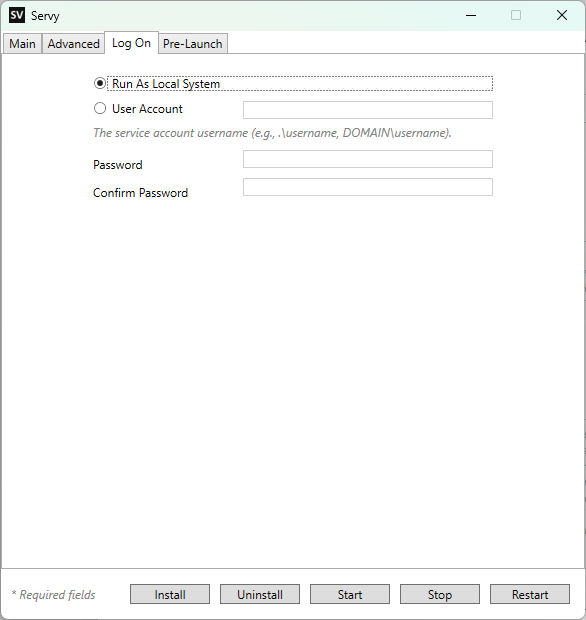This screenshot has height=620, width=586.
Task: Click the Install button
Action: (x=170, y=594)
